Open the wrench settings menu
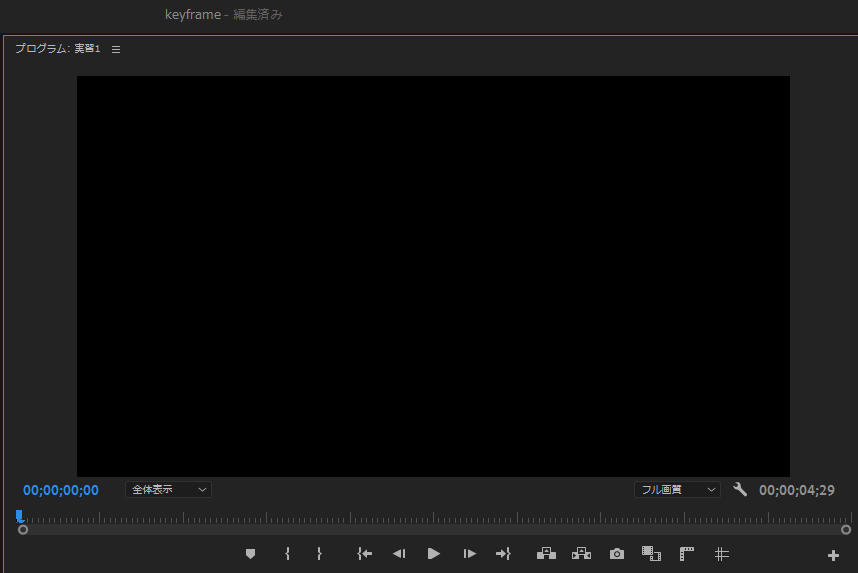This screenshot has width=858, height=573. click(740, 489)
